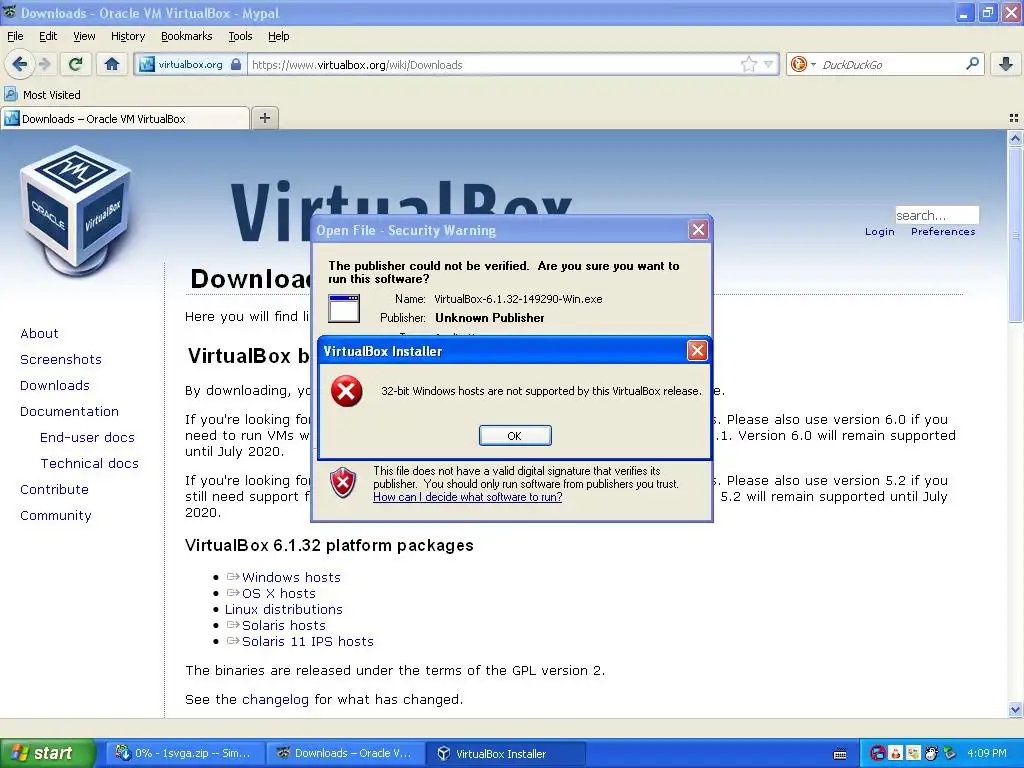Switch to 'Downloads – Oracle V...' taskbar item
The width and height of the screenshot is (1024, 768).
344,753
